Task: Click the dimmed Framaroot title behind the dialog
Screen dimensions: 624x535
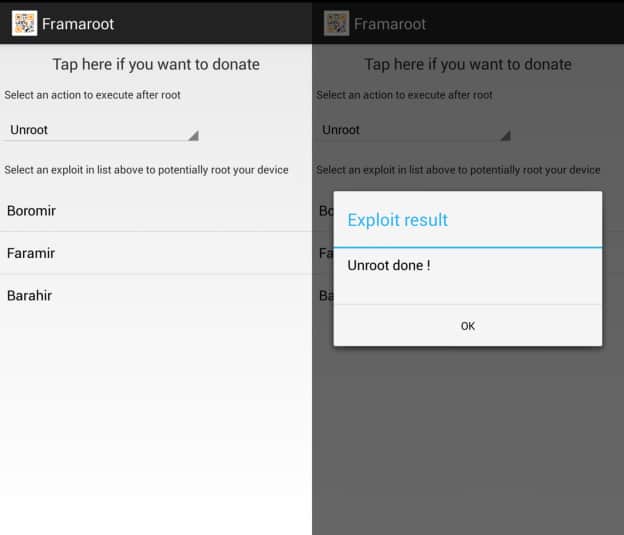Action: (x=390, y=24)
